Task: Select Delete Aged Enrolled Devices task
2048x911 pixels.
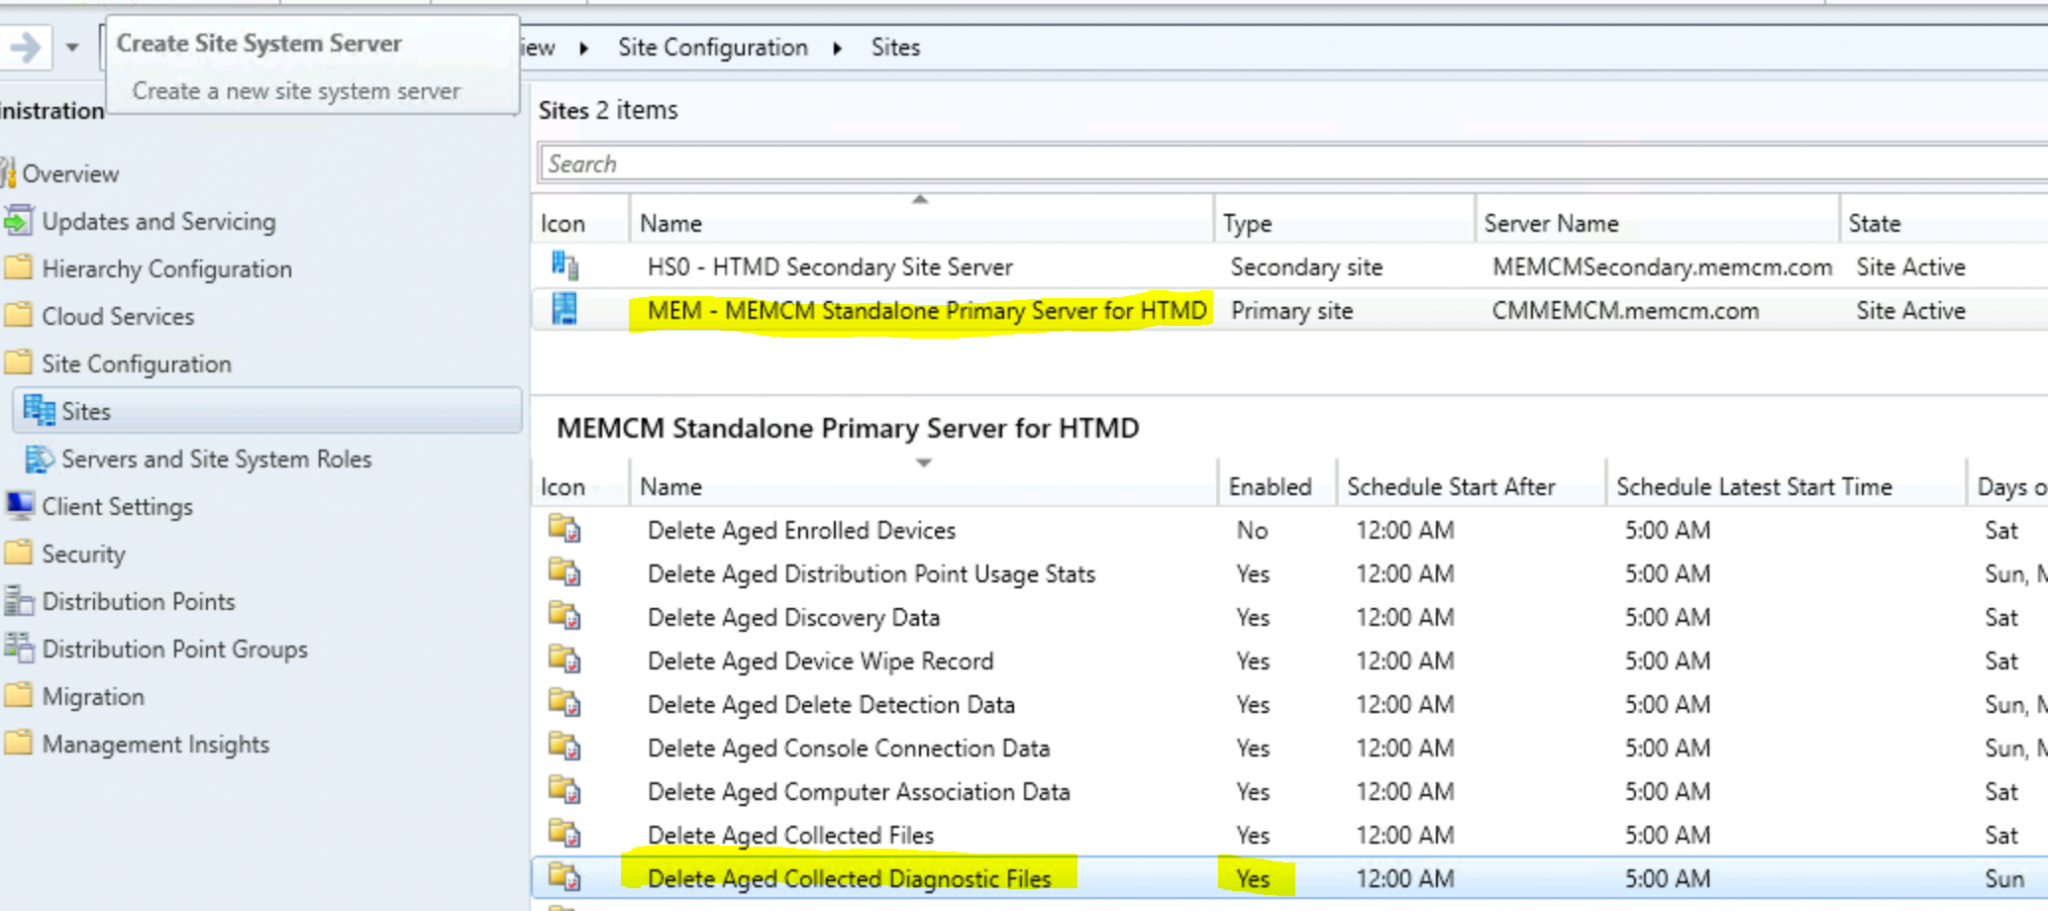Action: pyautogui.click(x=1289, y=530)
